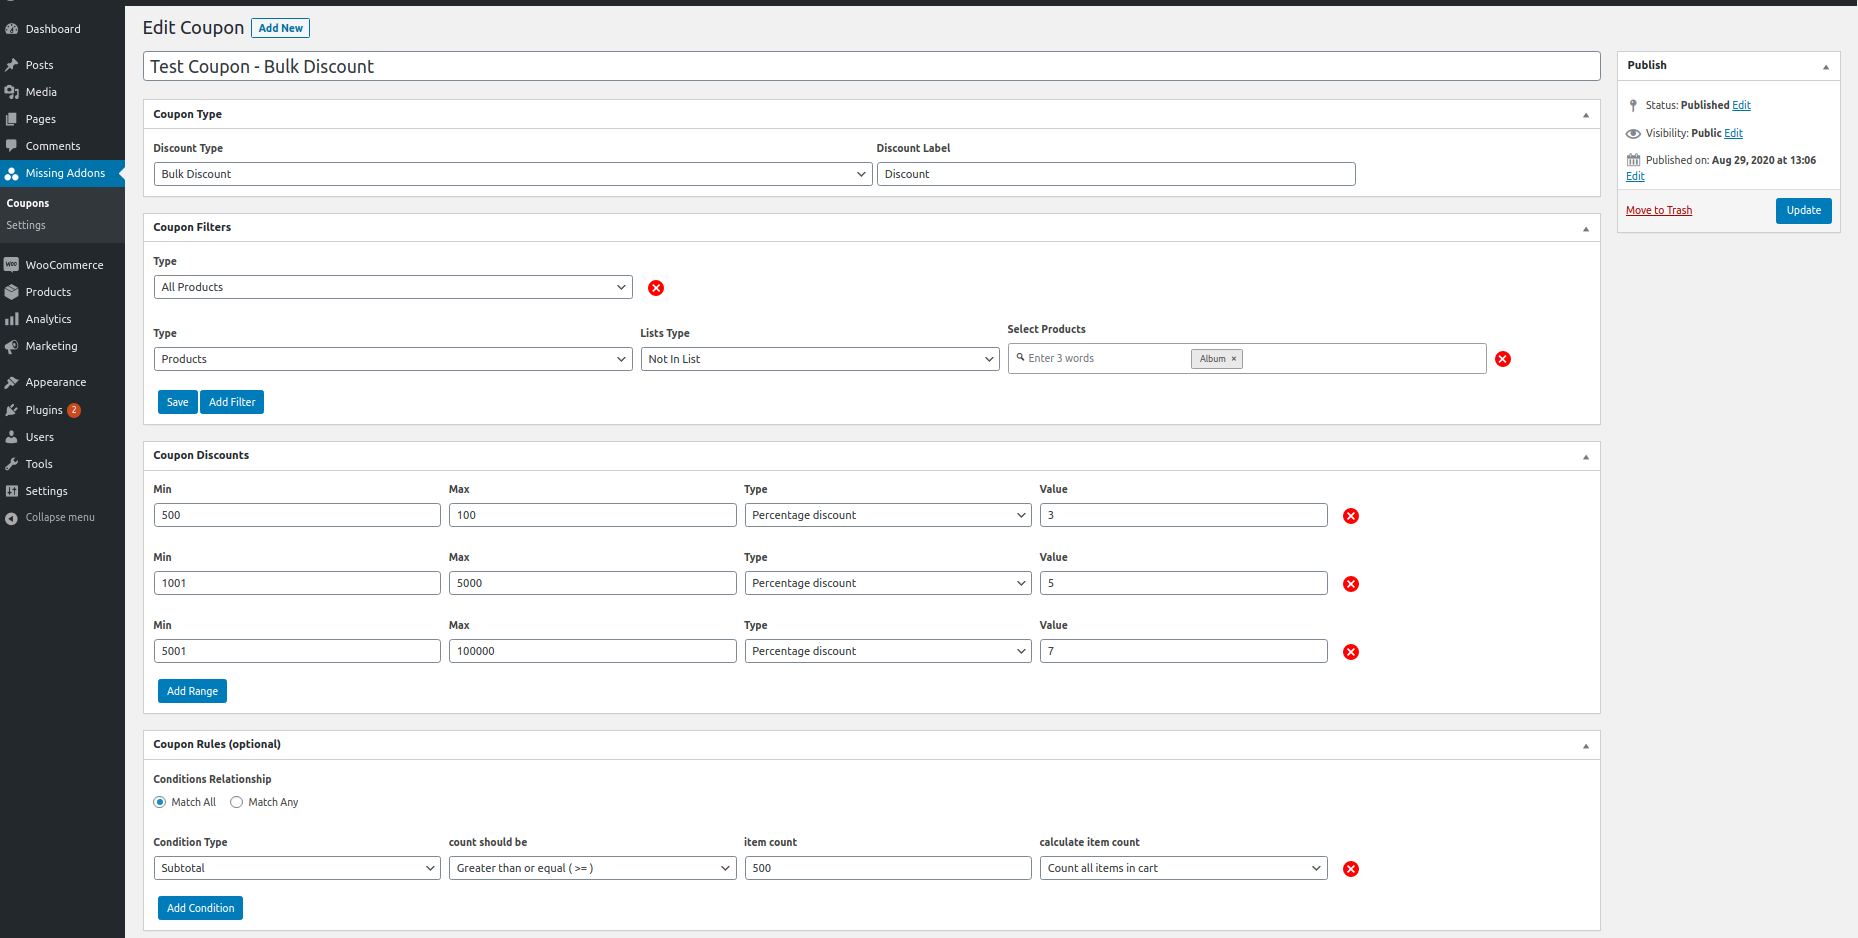Delete the Products Not In List filter
Image resolution: width=1858 pixels, height=938 pixels.
pyautogui.click(x=1503, y=359)
